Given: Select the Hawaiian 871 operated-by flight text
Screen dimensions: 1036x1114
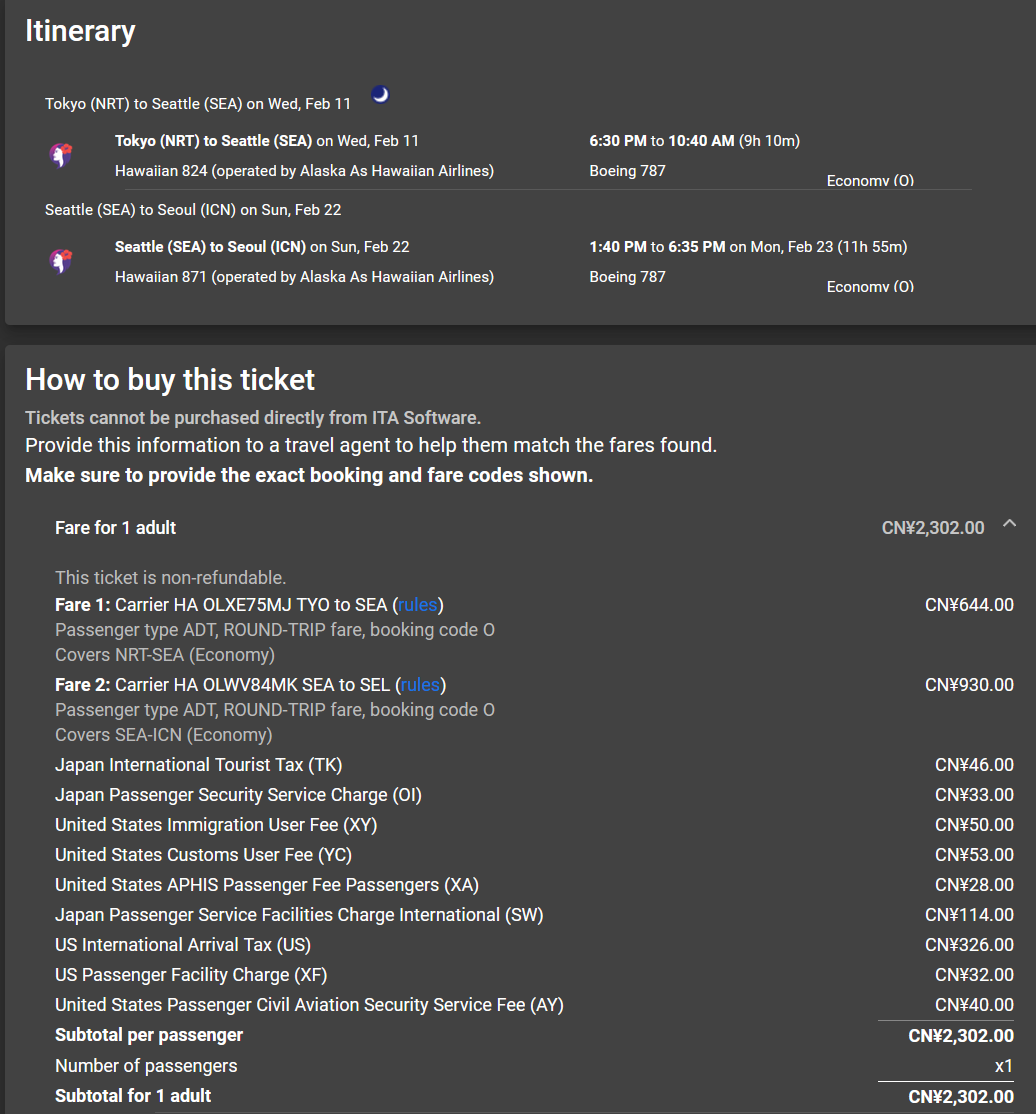Looking at the screenshot, I should 304,277.
